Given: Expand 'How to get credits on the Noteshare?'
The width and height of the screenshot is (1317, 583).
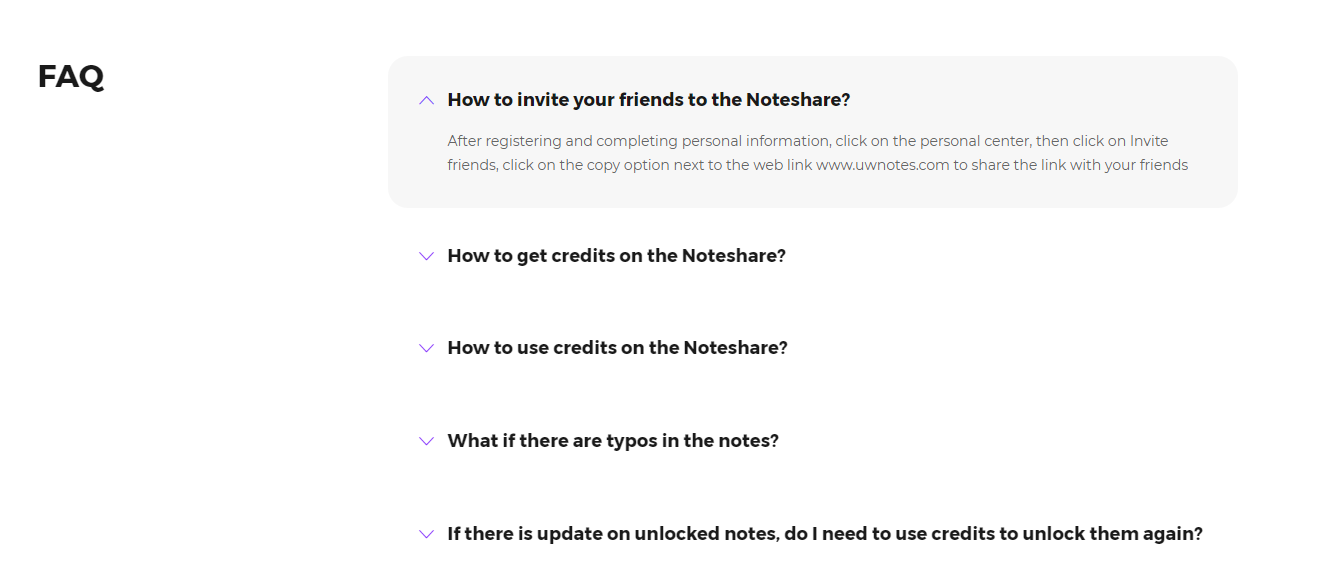Looking at the screenshot, I should coord(616,256).
